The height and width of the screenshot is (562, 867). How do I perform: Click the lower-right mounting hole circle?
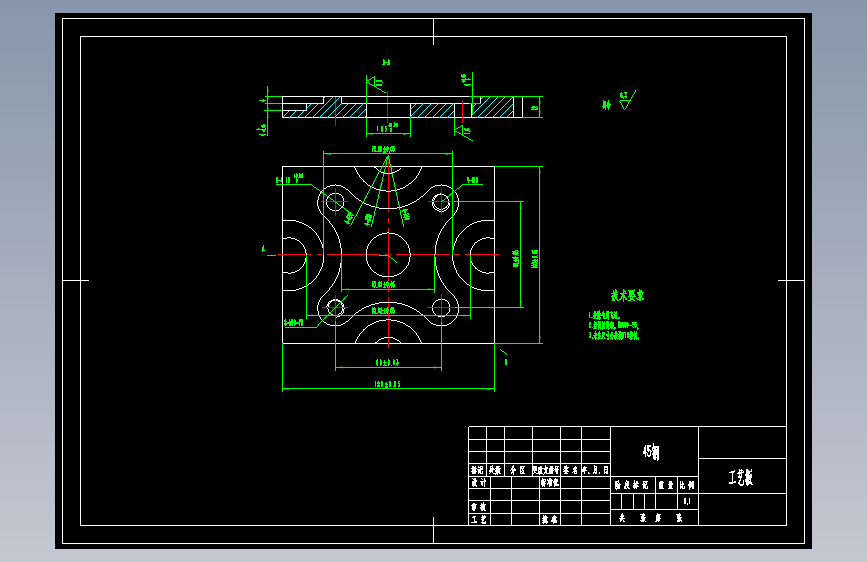pyautogui.click(x=441, y=308)
